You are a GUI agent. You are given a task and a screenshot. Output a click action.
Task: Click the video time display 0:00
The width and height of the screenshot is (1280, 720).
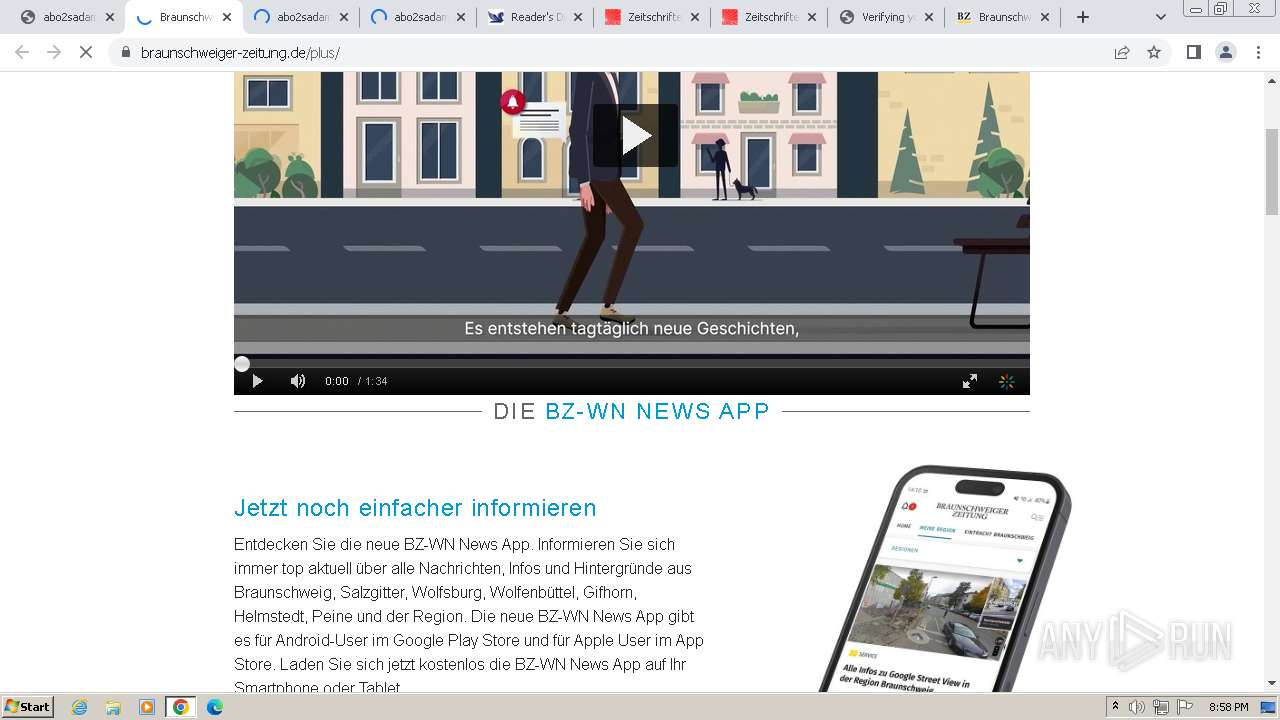coord(337,381)
